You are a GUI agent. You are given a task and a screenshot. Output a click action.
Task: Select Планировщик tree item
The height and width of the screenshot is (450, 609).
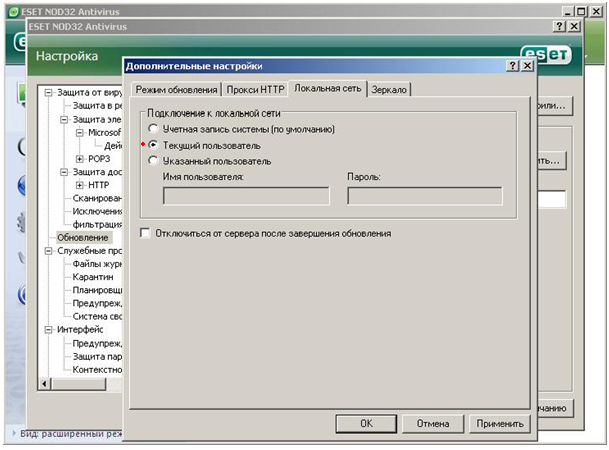(x=97, y=290)
